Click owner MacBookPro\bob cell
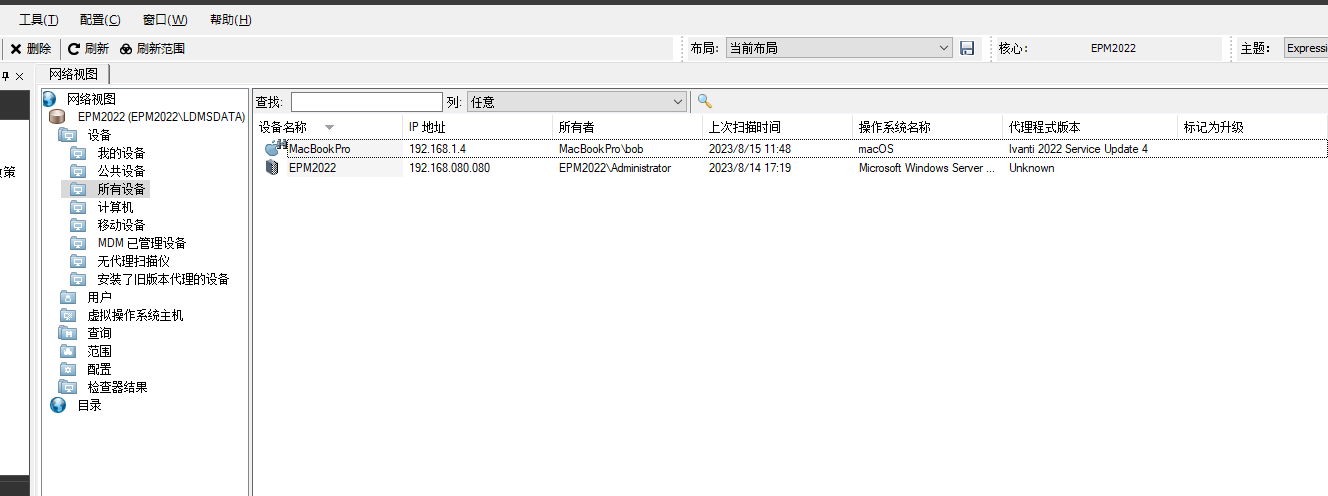 click(x=601, y=148)
